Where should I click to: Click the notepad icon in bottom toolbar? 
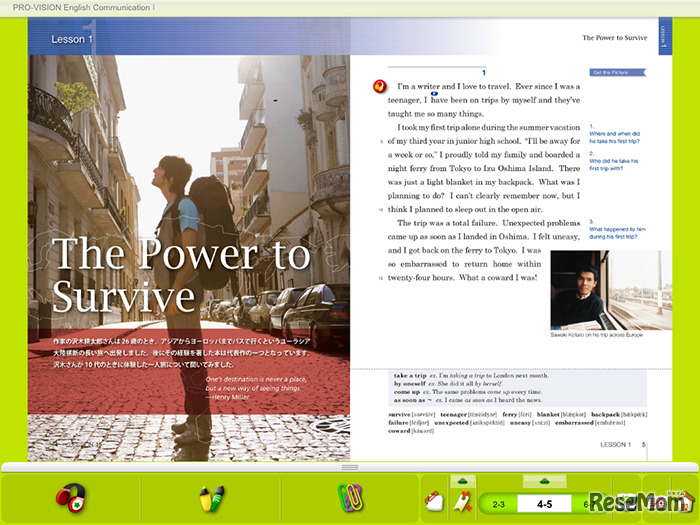433,501
